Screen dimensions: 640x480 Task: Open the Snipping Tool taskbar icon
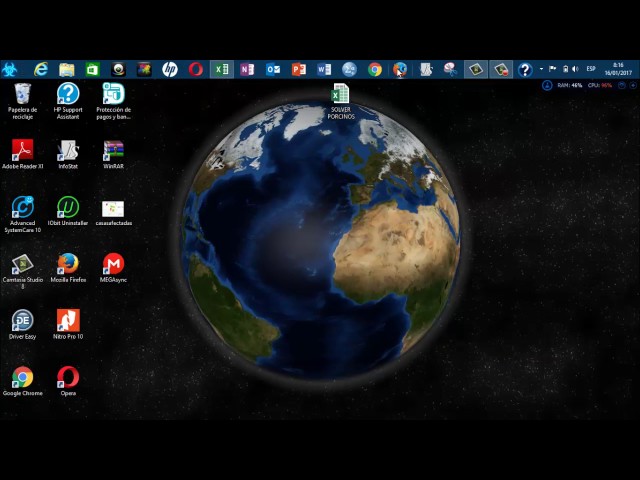pos(451,69)
